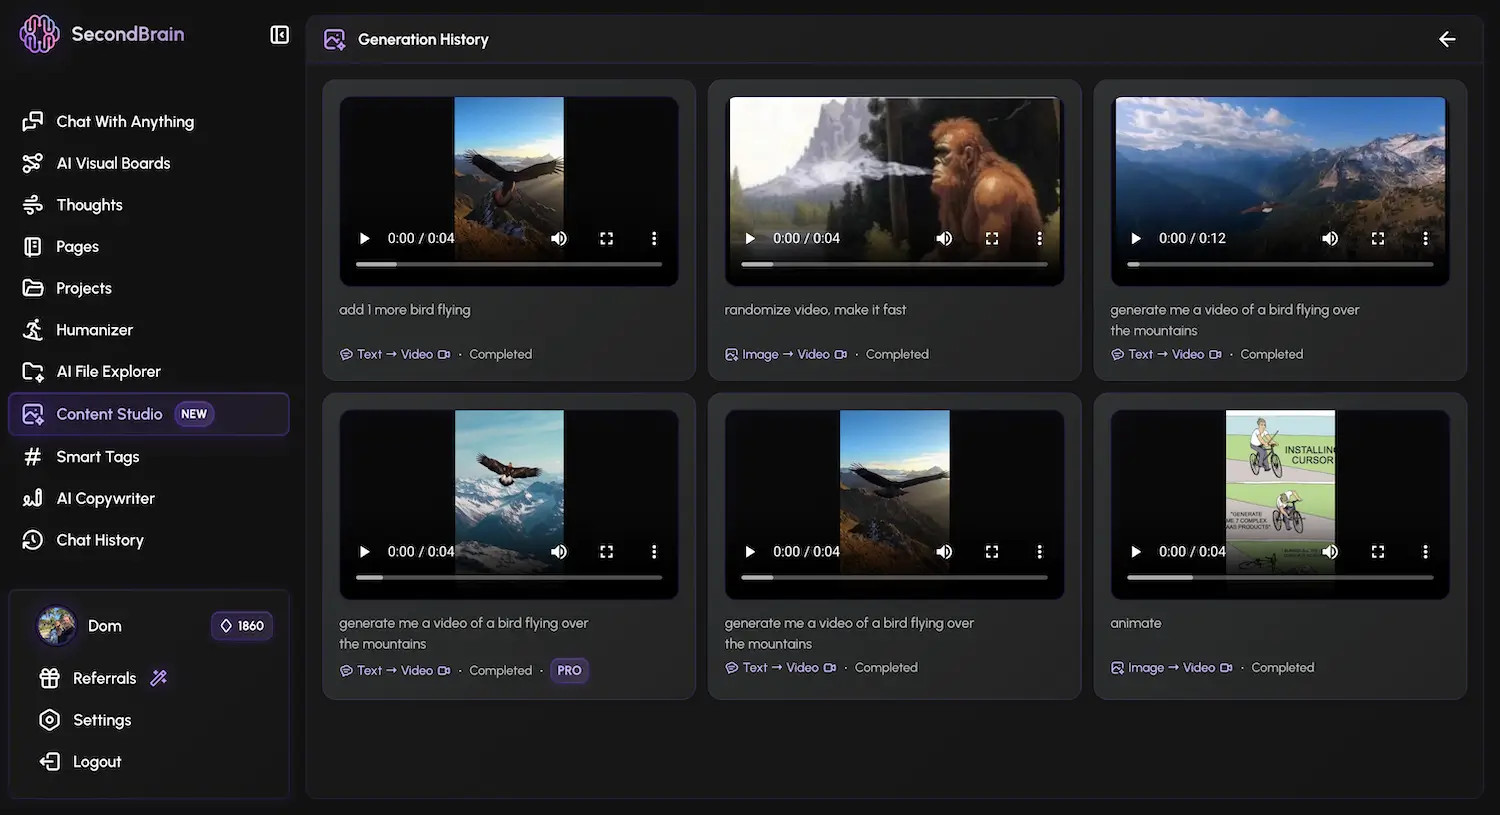
Task: Toggle fullscreen on the 0:12 mountain video
Action: coord(1377,238)
